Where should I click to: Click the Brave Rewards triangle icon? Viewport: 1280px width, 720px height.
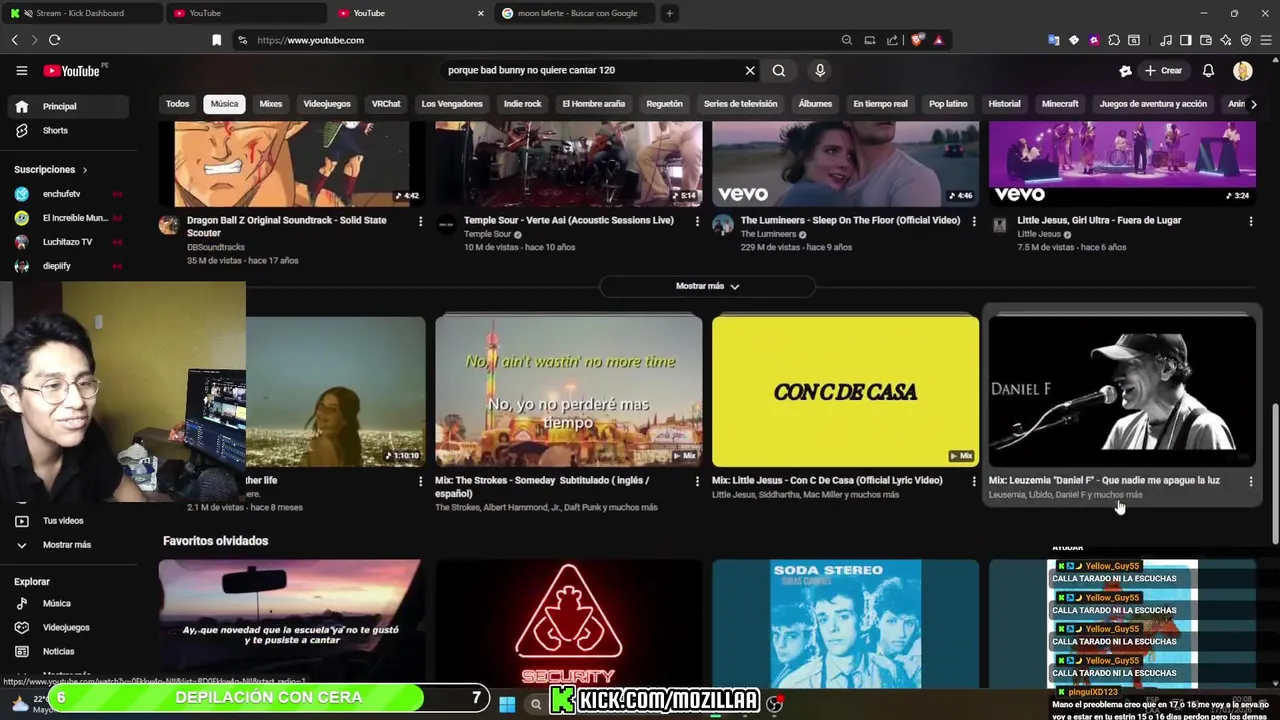coord(938,40)
